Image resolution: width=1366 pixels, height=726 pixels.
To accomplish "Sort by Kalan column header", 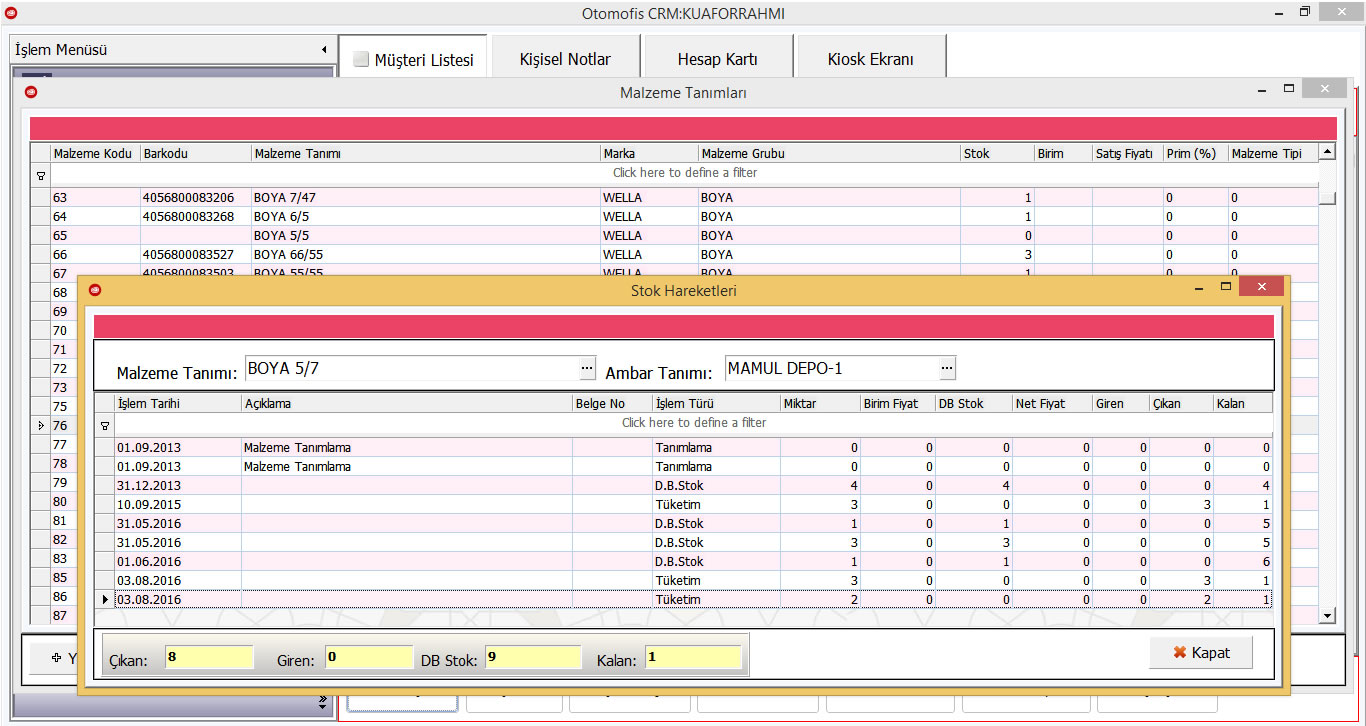I will coord(1243,404).
